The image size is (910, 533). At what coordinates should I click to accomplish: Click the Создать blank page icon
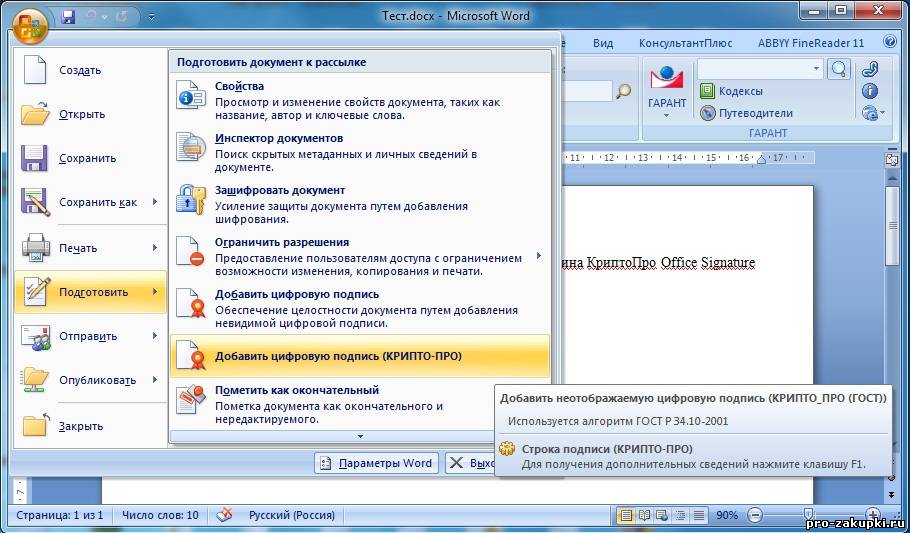[x=35, y=70]
